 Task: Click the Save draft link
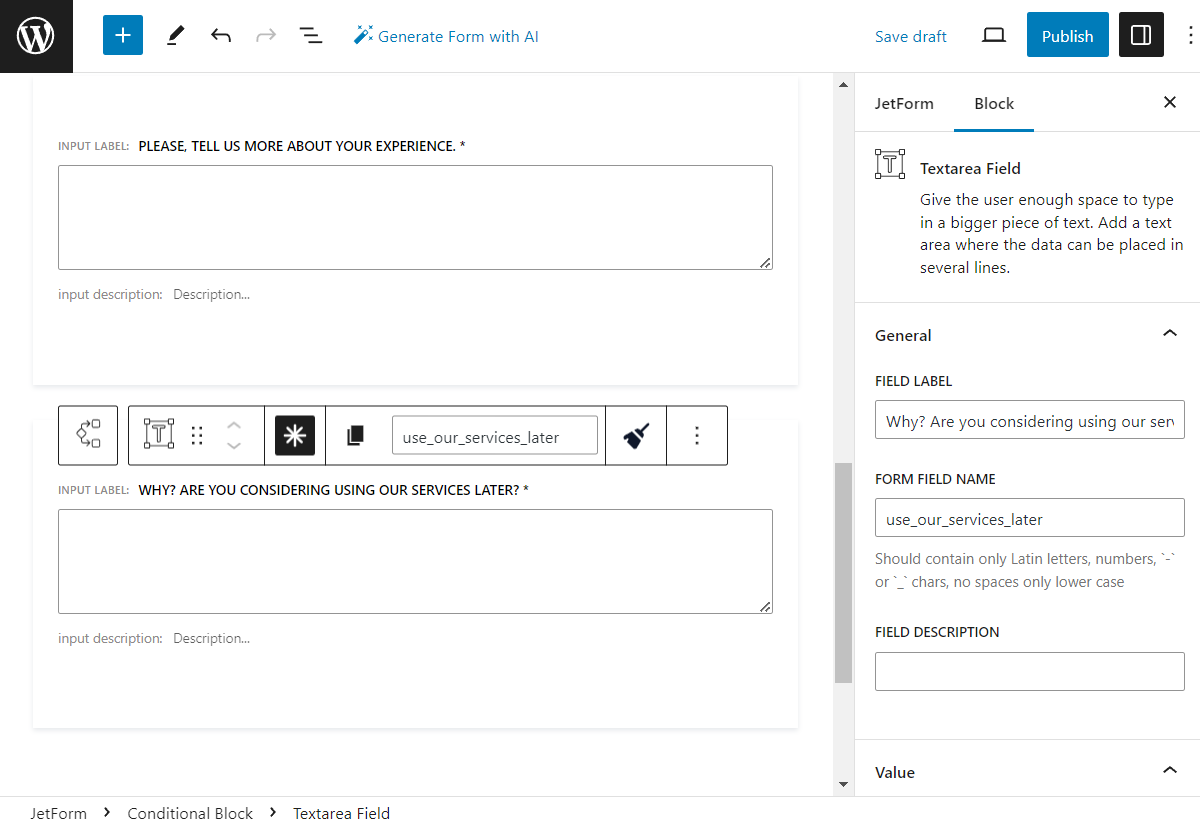click(910, 35)
